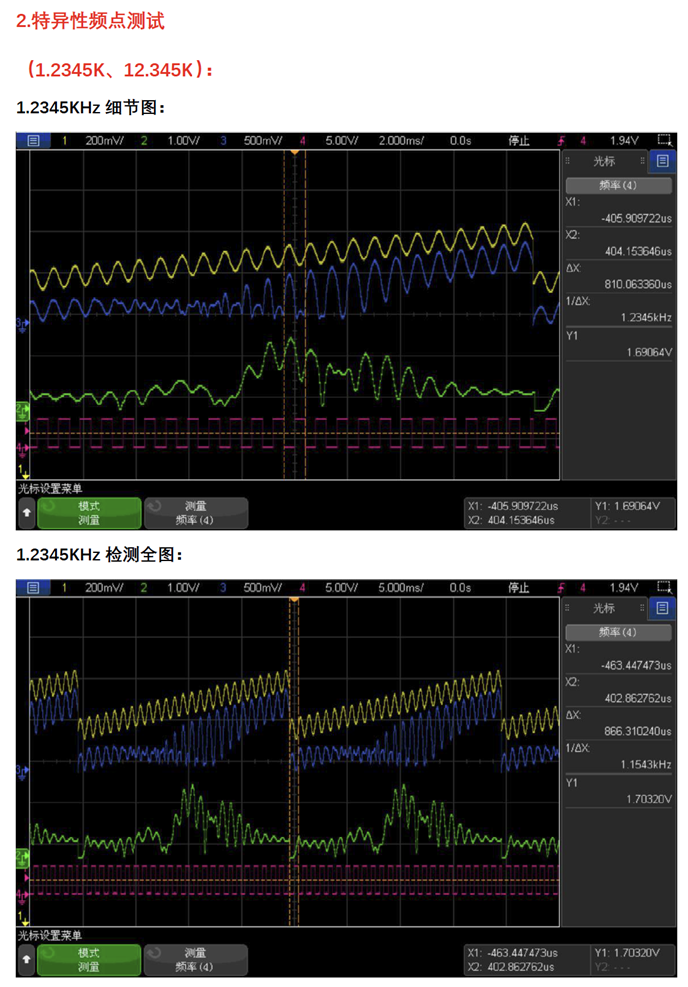Image resolution: width=688 pixels, height=987 pixels.
Task: Click the orange trigger position marker atop the detail scope grid
Action: coord(294,152)
